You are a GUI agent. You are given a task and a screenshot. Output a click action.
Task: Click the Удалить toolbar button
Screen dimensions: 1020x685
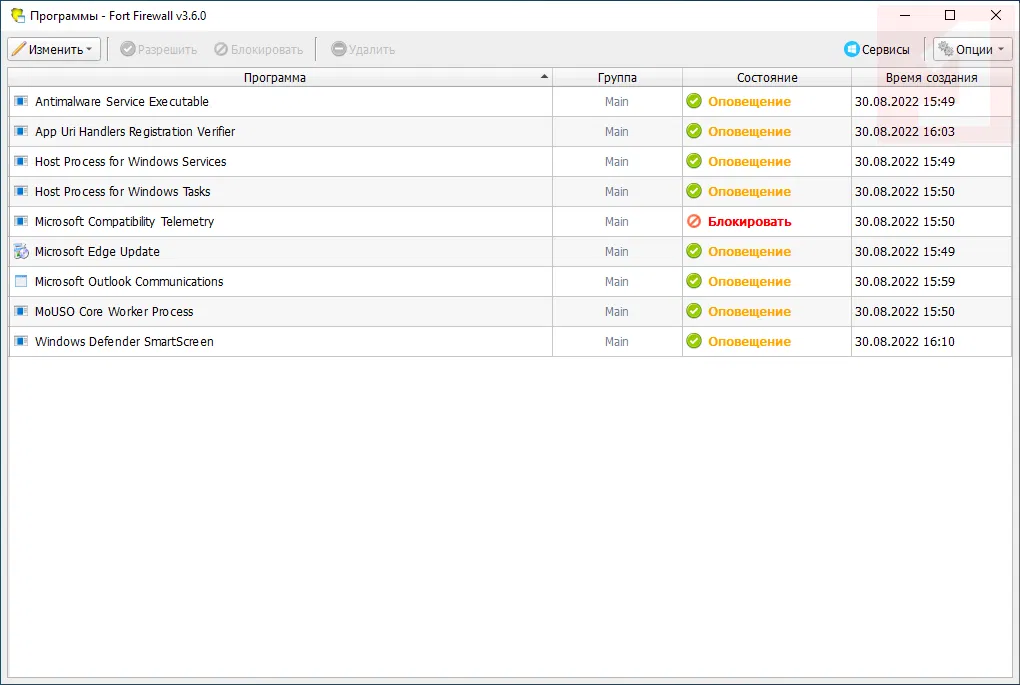pos(363,49)
